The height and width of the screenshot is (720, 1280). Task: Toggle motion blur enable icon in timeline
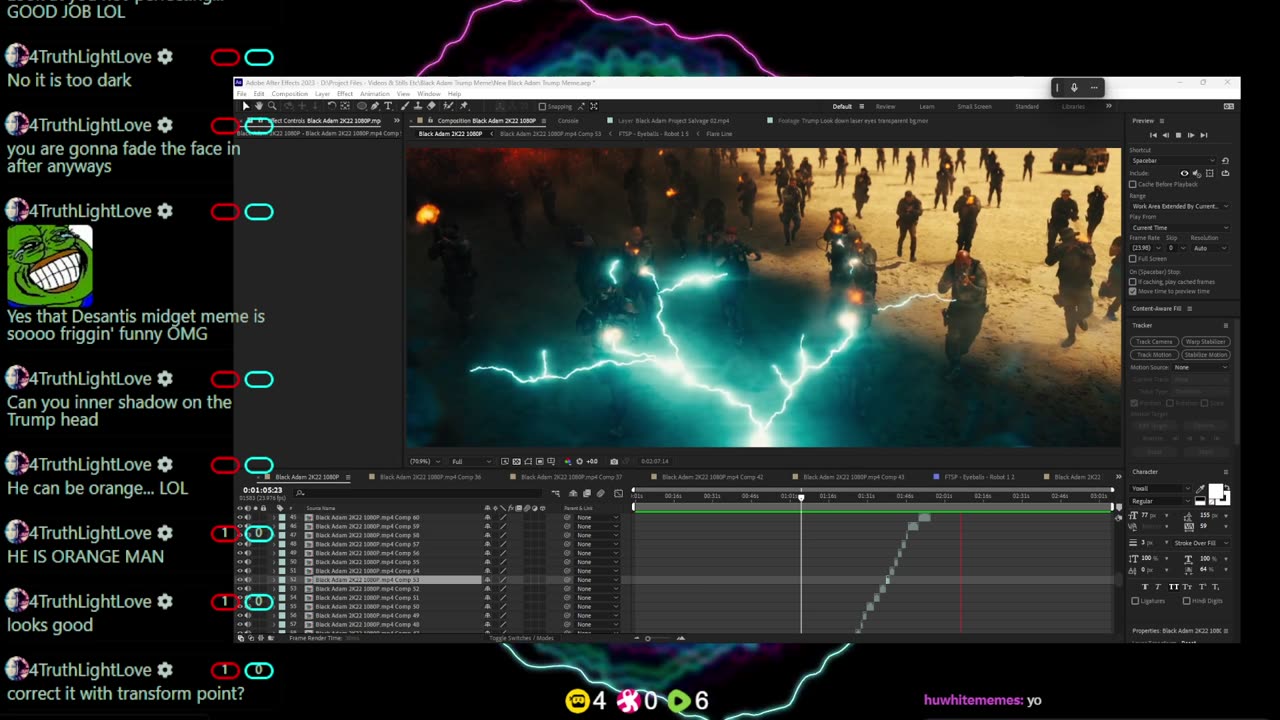click(x=600, y=493)
